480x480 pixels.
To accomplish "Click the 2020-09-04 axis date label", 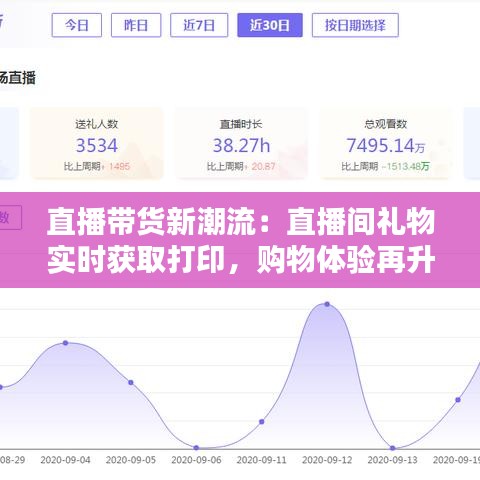I will pos(65,460).
